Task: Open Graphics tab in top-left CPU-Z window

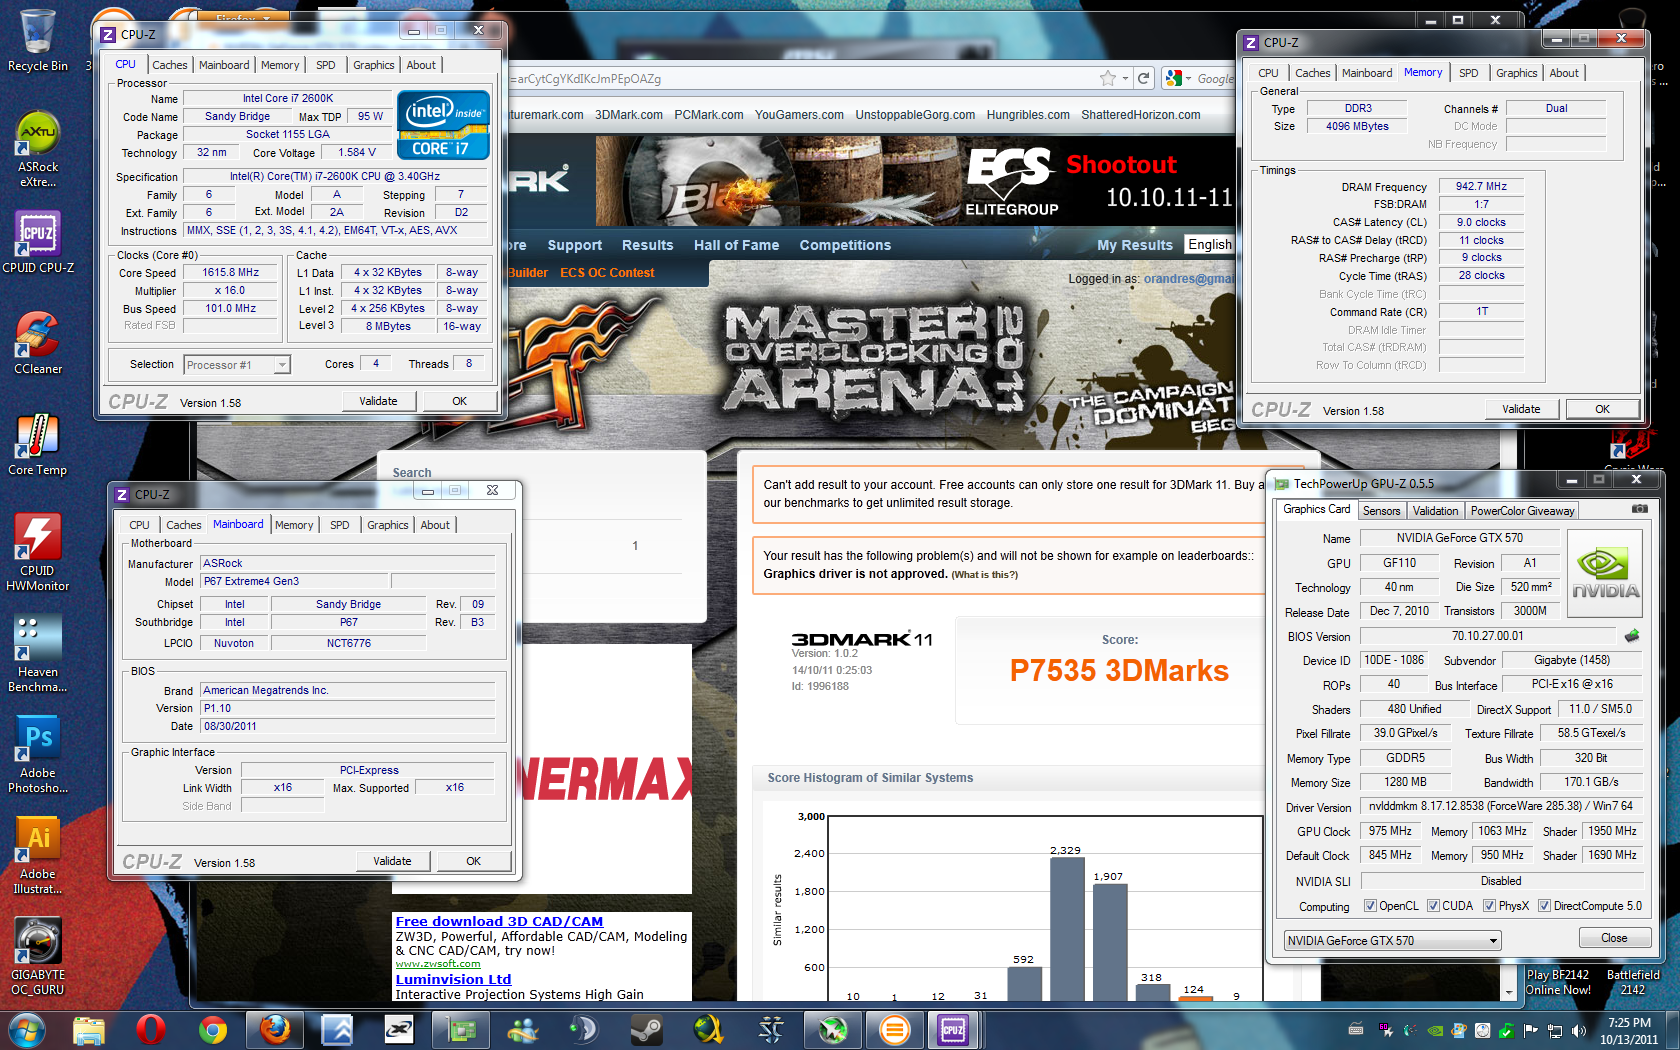Action: (x=374, y=65)
